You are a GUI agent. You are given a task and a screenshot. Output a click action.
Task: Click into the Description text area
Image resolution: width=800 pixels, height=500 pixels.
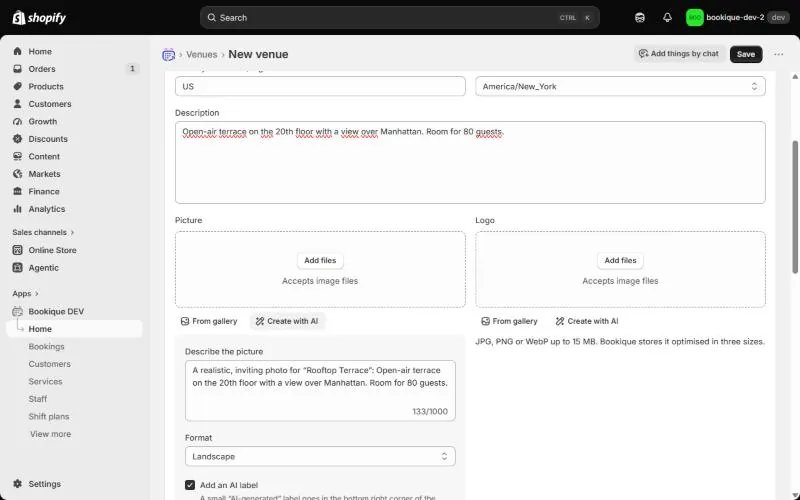point(470,162)
